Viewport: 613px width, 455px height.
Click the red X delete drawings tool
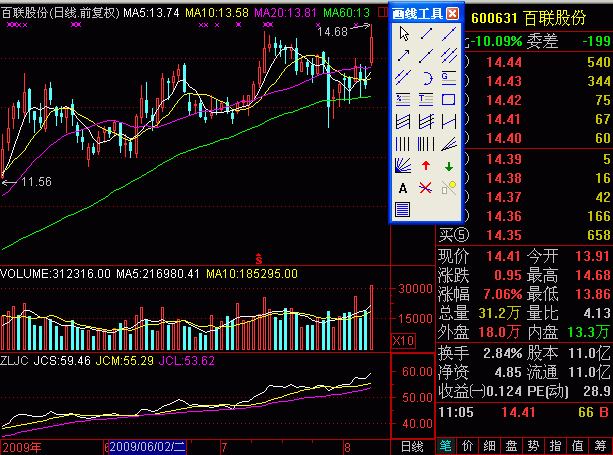click(426, 188)
